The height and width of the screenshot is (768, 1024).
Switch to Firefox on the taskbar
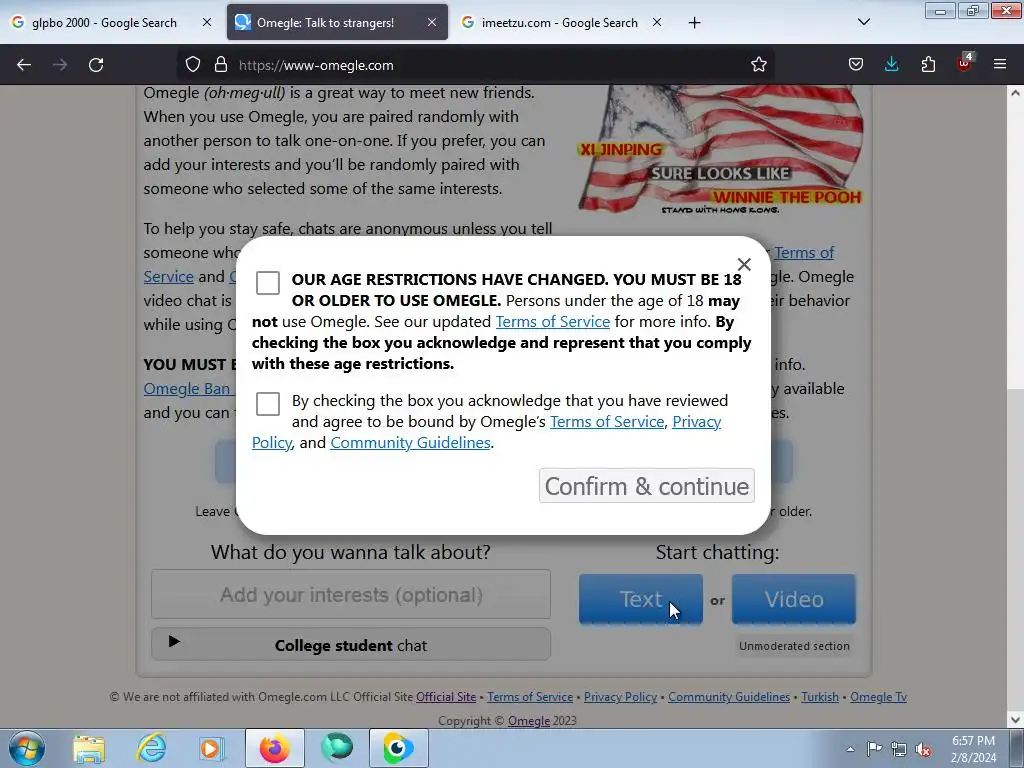275,748
